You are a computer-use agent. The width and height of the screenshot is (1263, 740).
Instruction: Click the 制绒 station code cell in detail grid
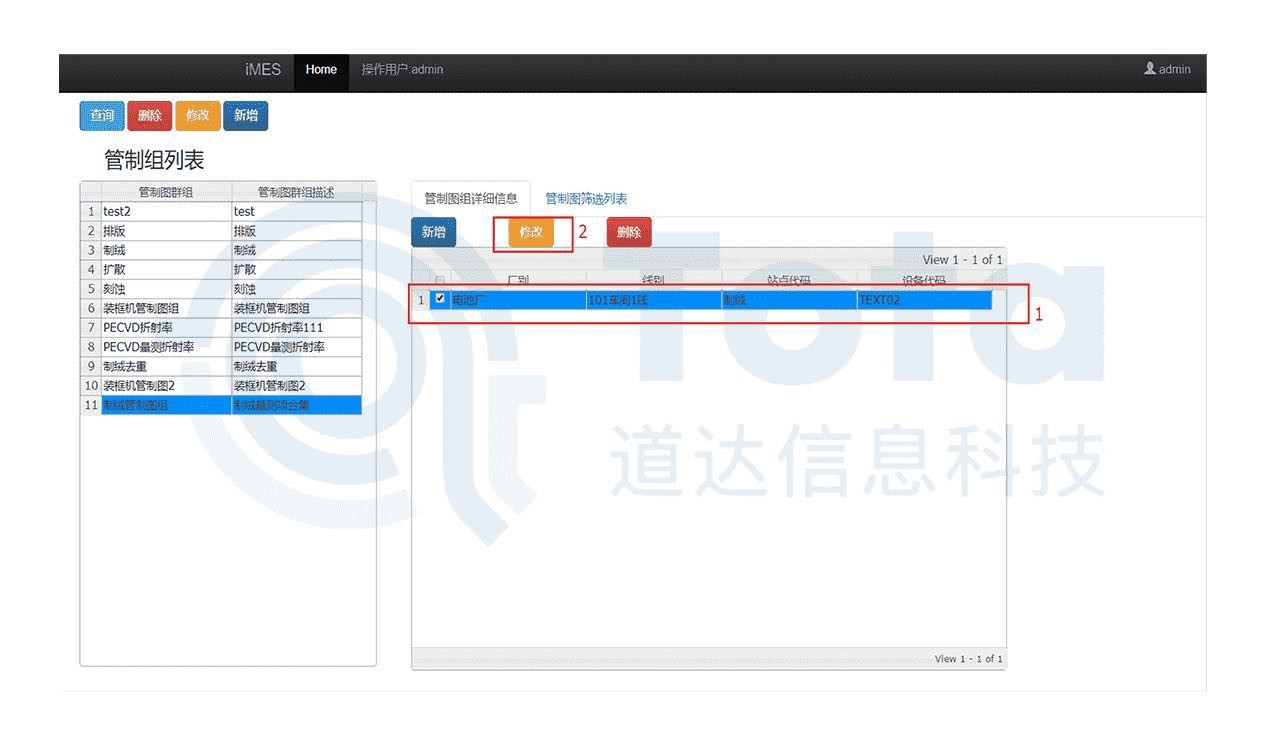click(789, 299)
